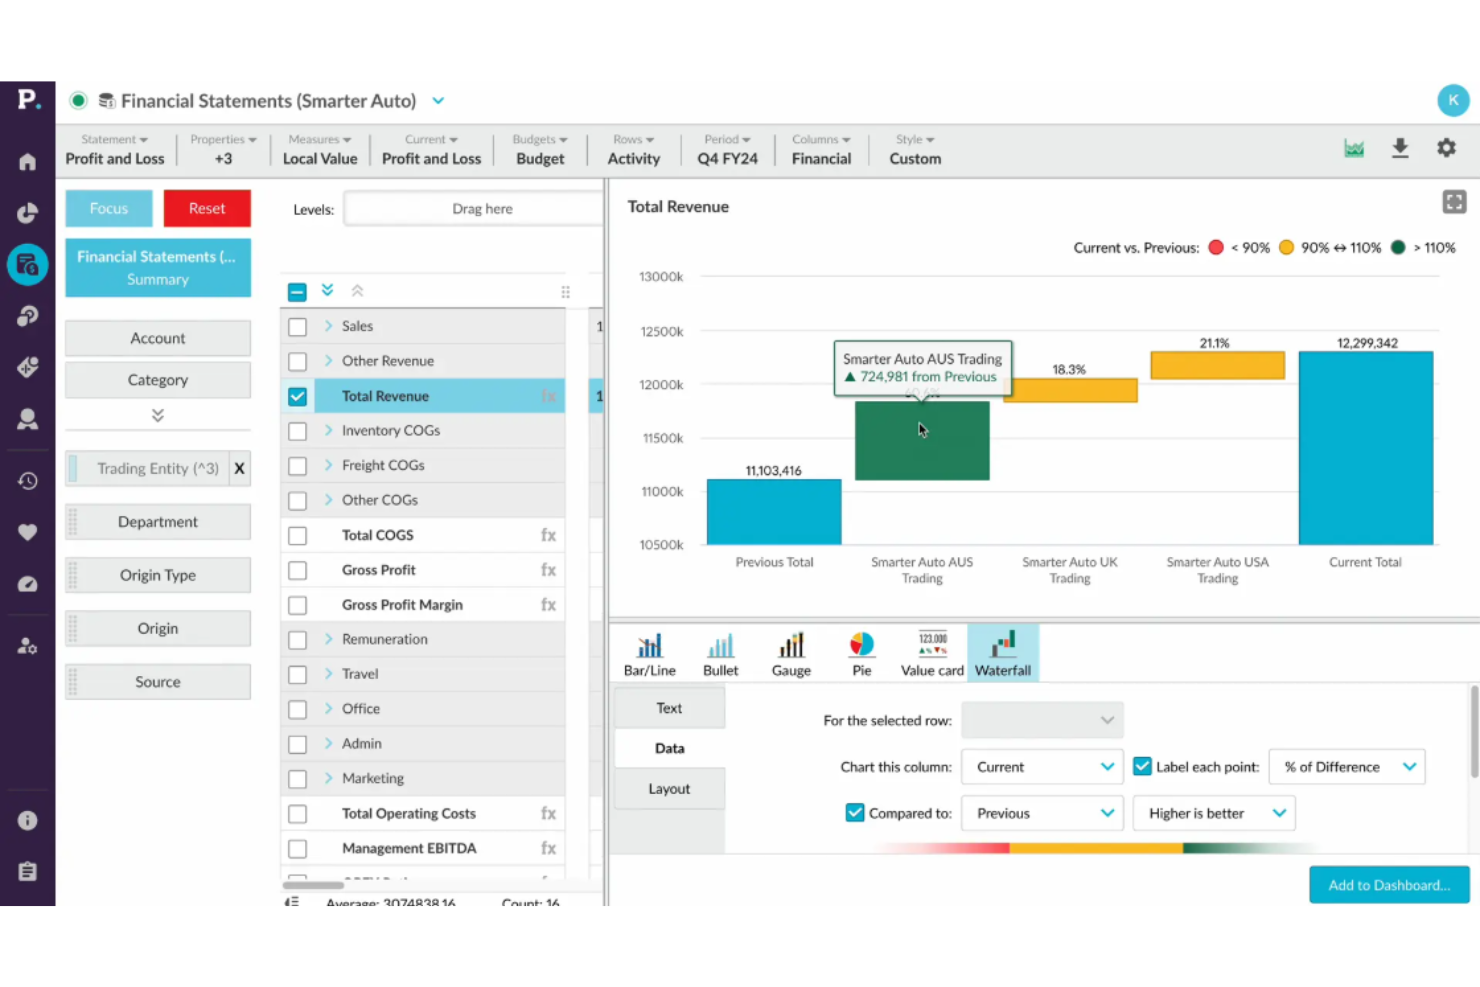Open the pie chart analytics sidebar icon
Image resolution: width=1480 pixels, height=987 pixels.
(x=27, y=213)
